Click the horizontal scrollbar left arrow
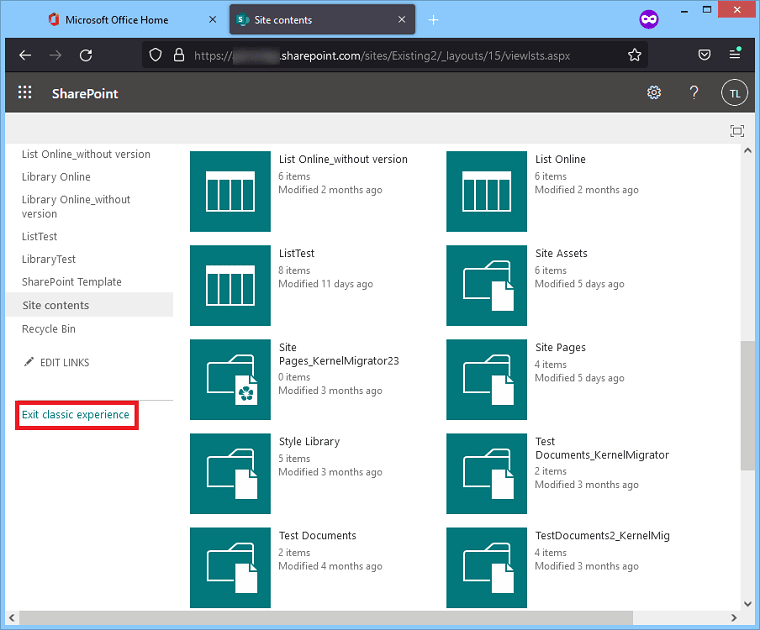 [12, 617]
